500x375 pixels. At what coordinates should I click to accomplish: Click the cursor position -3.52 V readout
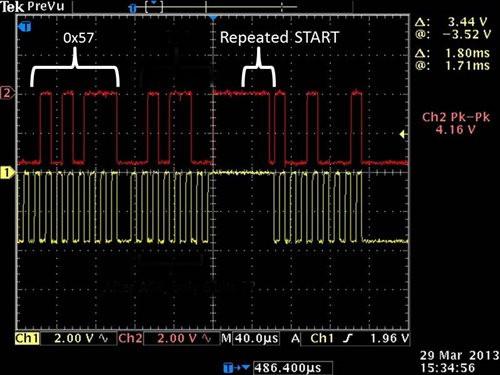[x=467, y=34]
